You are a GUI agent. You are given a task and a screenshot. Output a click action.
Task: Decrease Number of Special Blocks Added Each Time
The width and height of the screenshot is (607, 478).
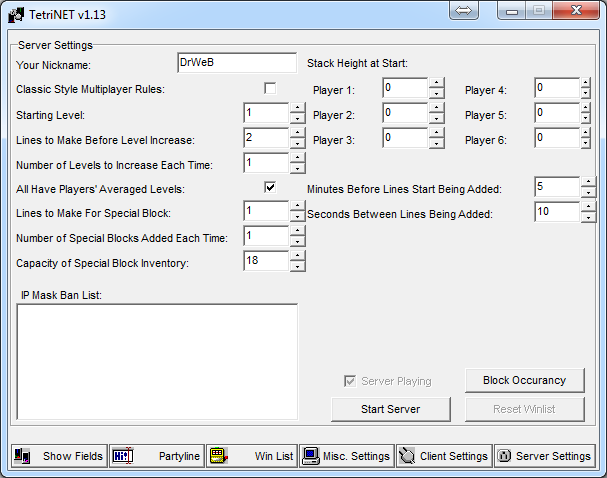[x=297, y=242]
